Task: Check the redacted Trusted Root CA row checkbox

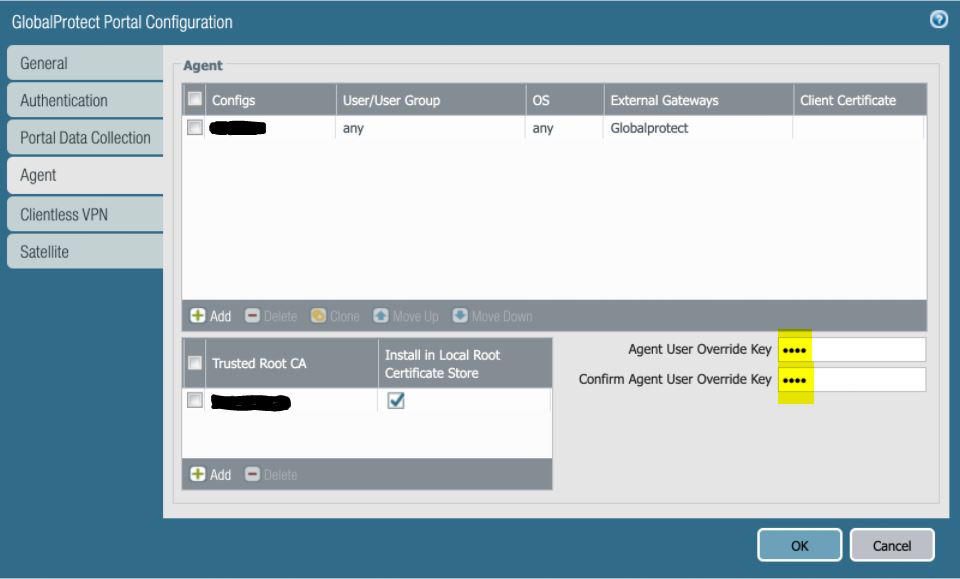Action: [195, 400]
